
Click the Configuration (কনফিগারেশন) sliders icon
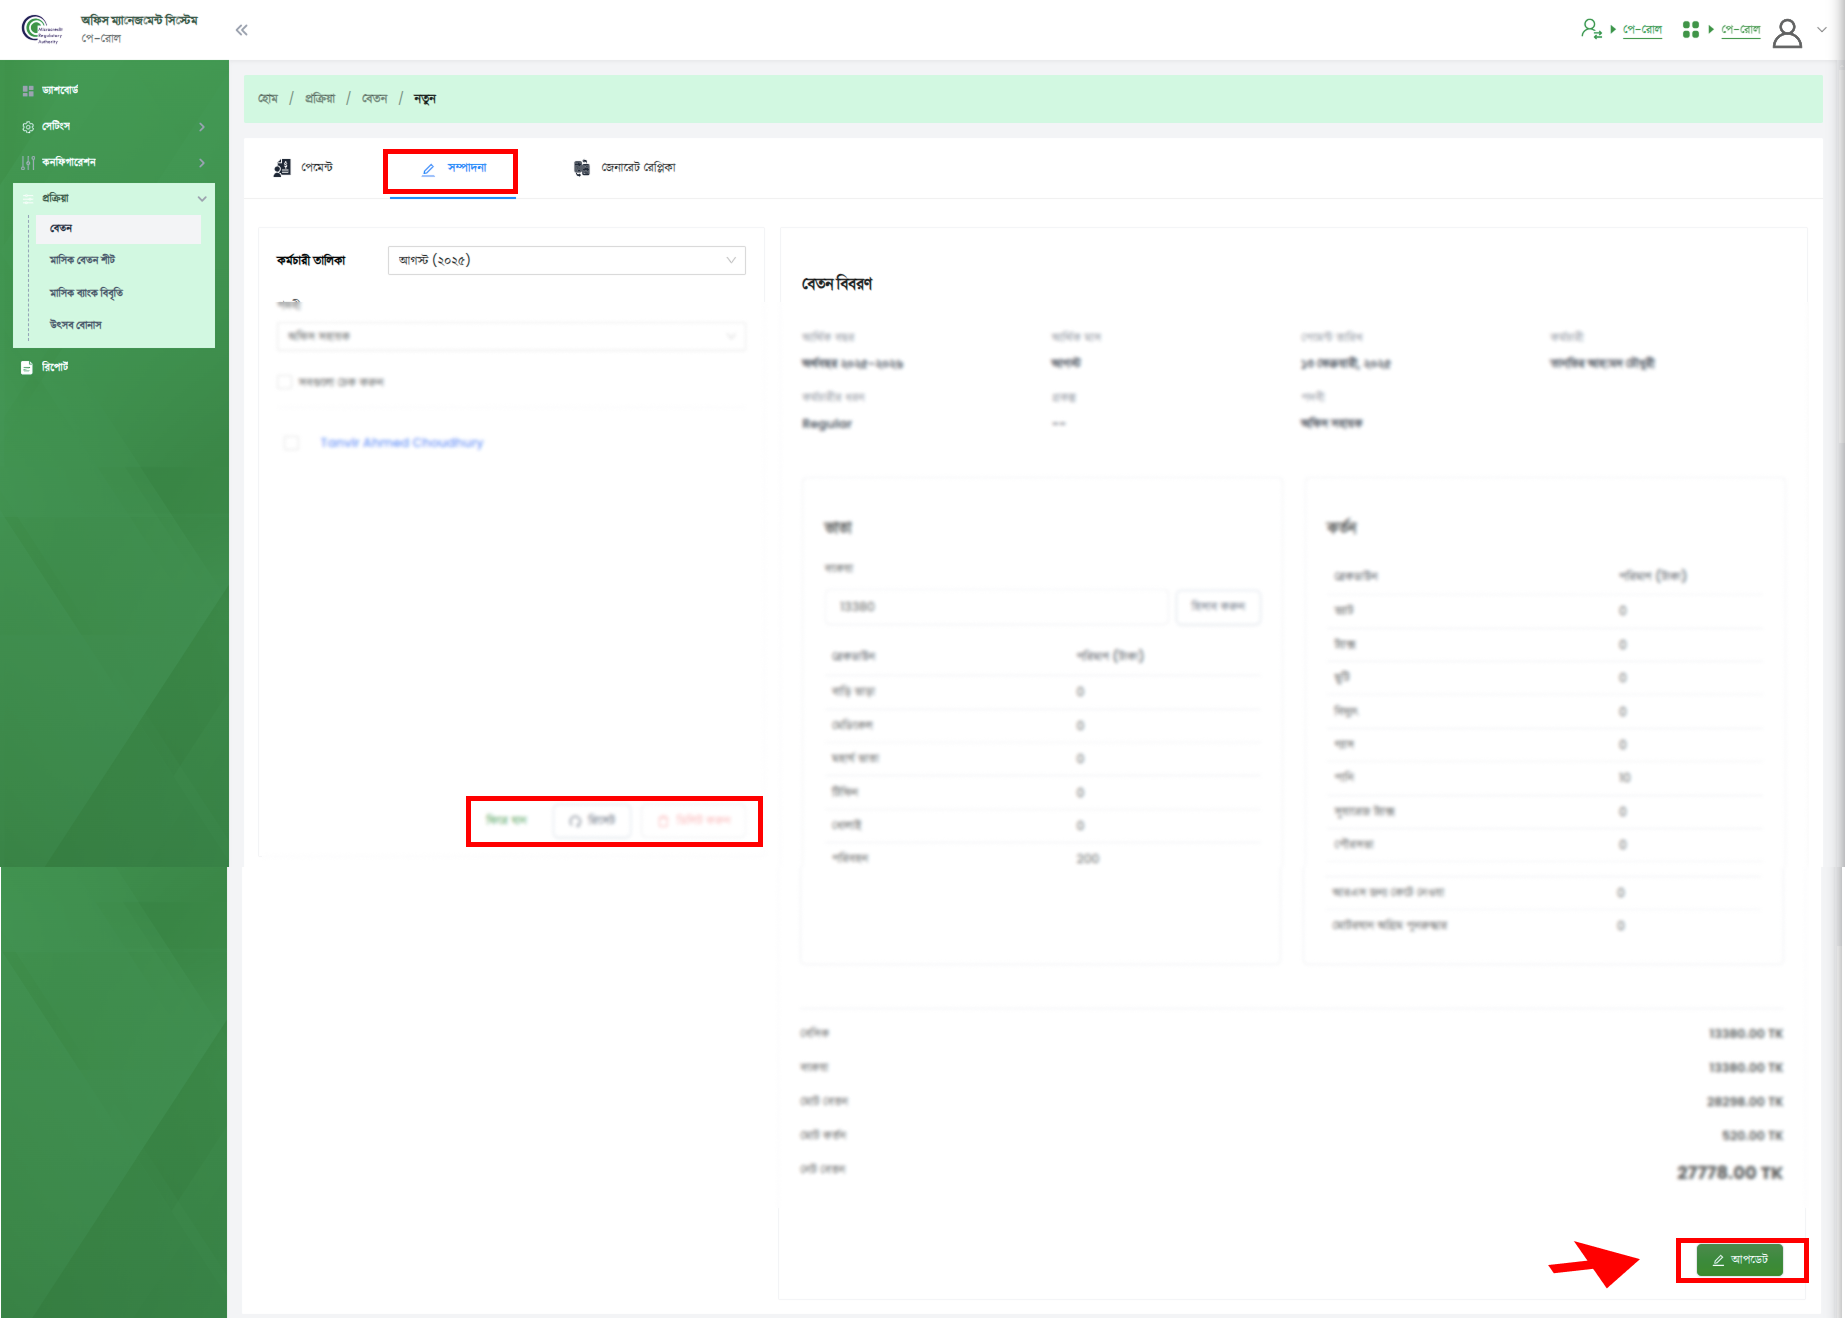pyautogui.click(x=28, y=162)
